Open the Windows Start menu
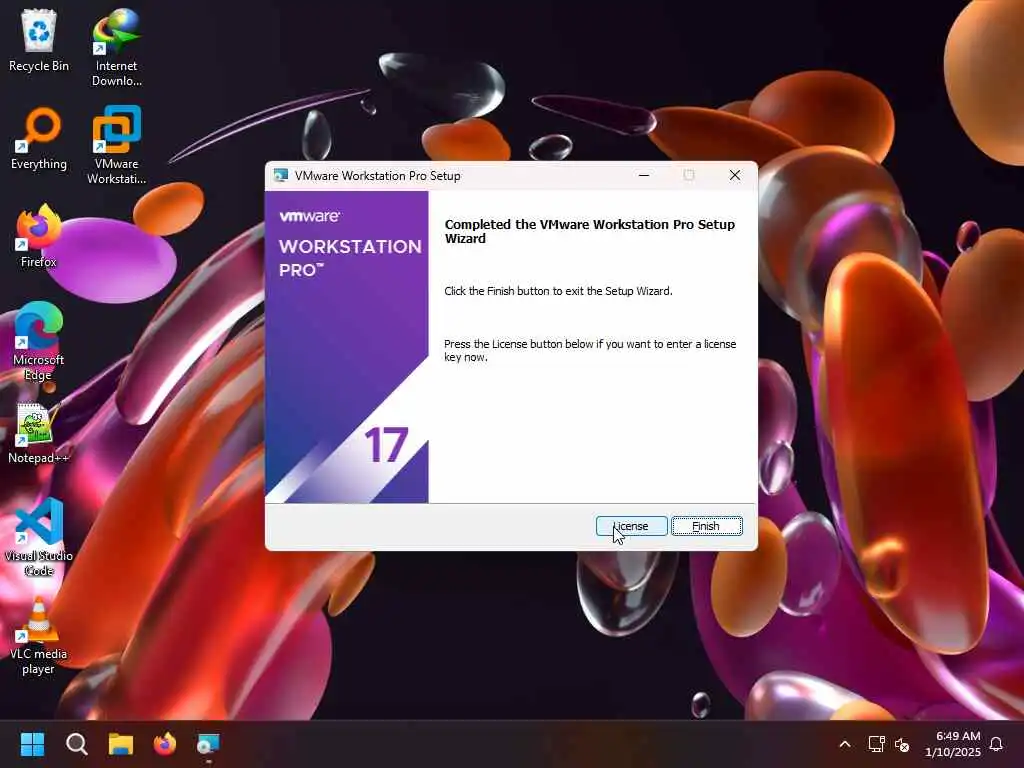Screen dimensions: 1024x768 (32, 744)
